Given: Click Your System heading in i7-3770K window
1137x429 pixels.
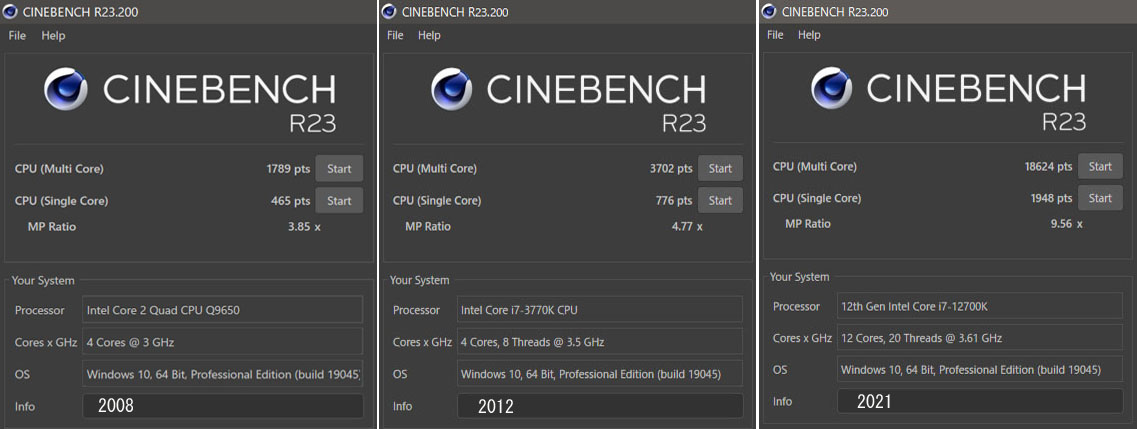Looking at the screenshot, I should 420,280.
